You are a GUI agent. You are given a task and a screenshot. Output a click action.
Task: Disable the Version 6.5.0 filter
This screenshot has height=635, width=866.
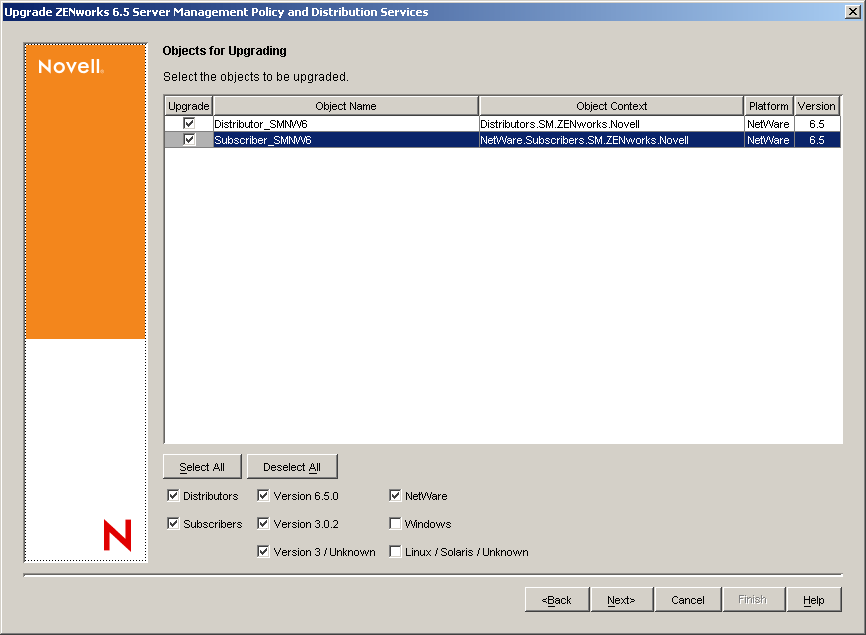tap(263, 496)
